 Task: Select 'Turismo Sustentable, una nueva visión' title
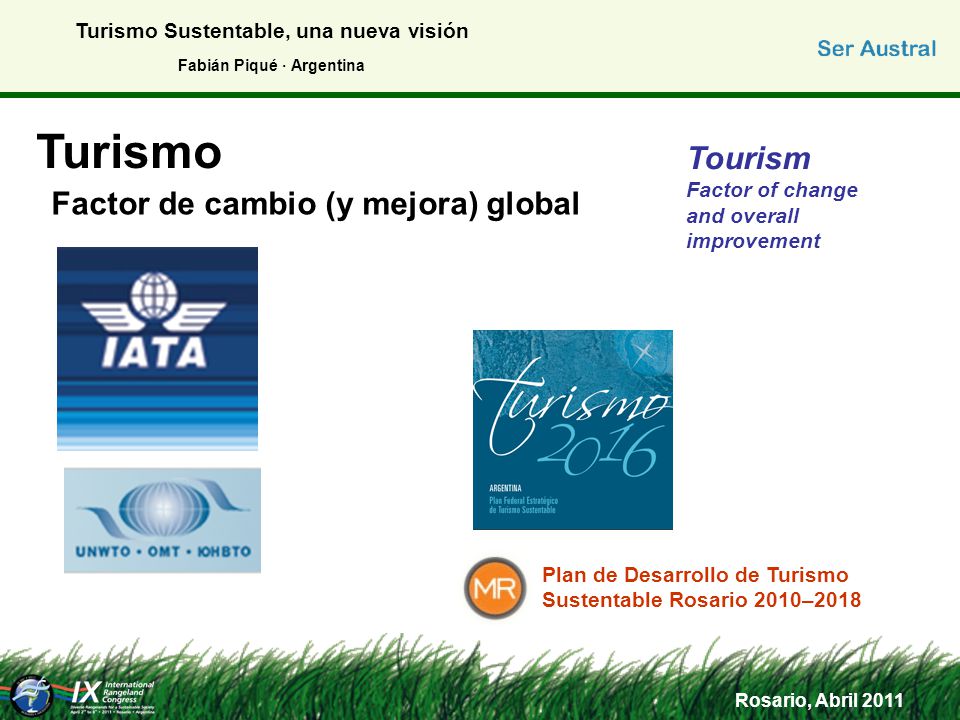tap(272, 31)
